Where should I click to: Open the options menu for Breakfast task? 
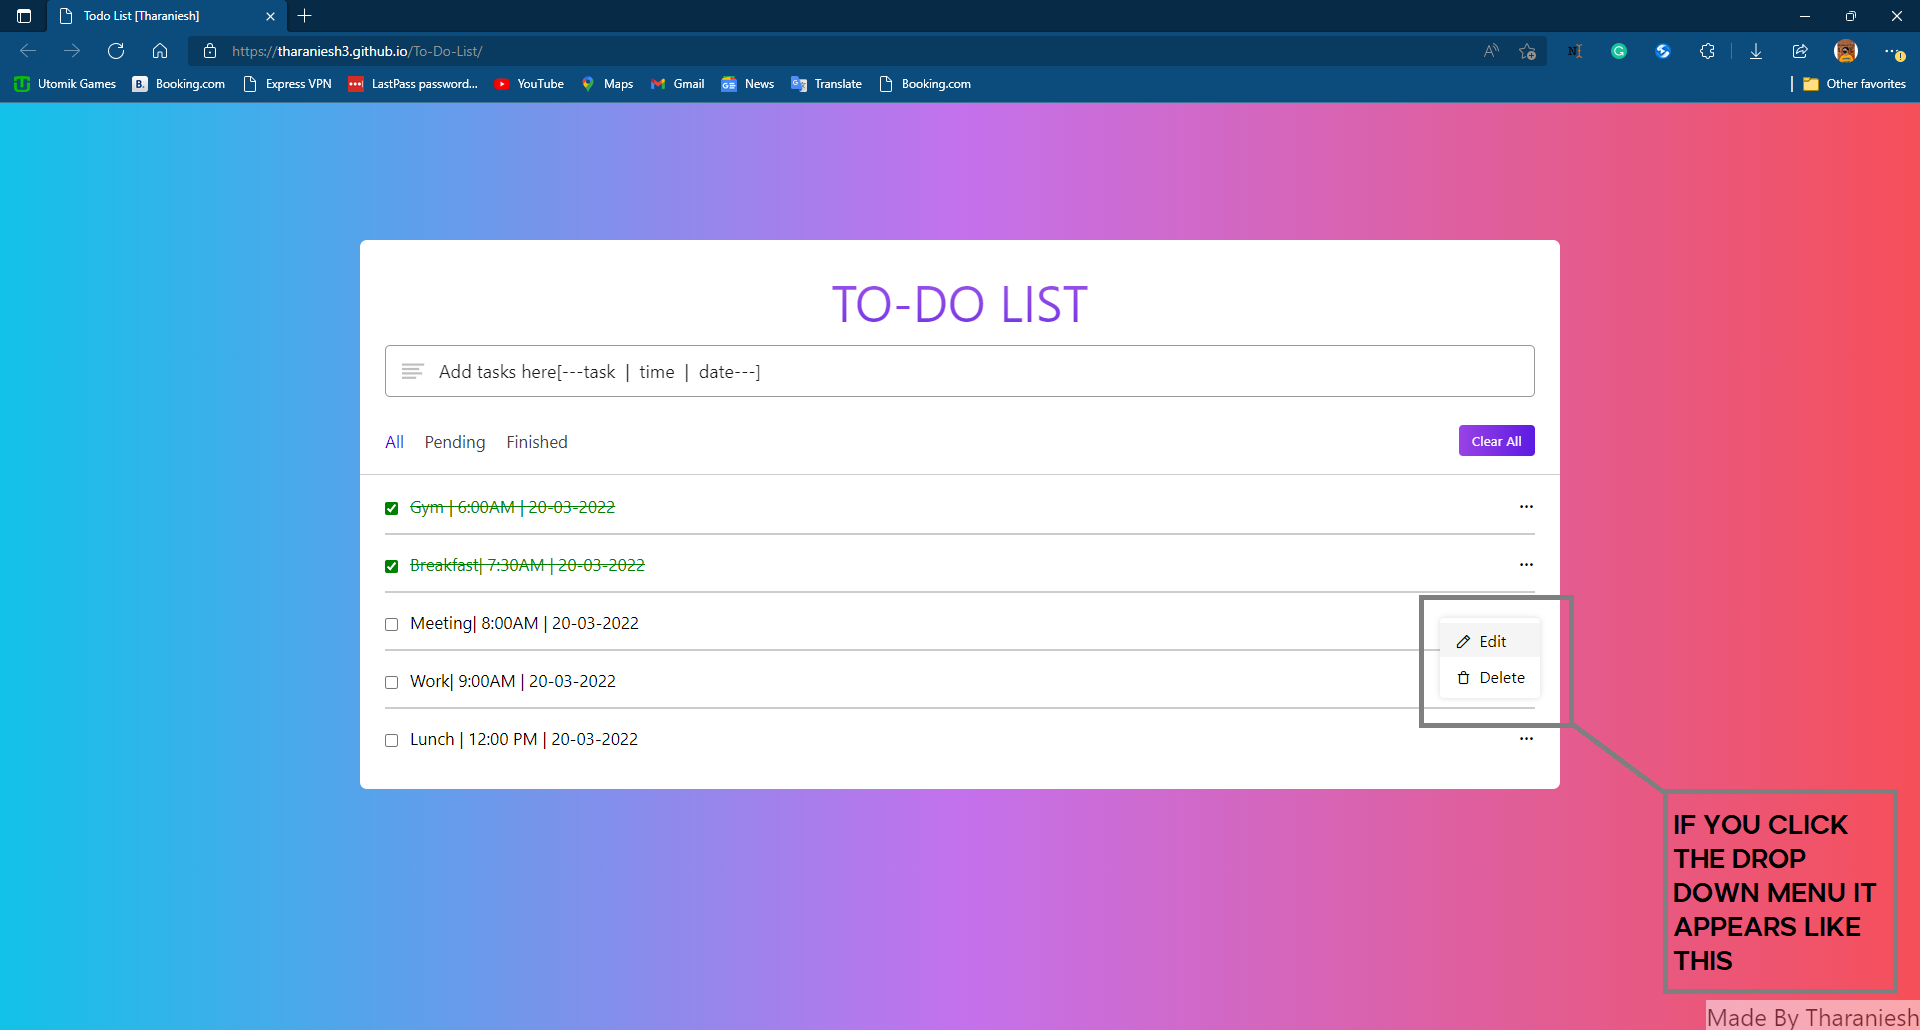coord(1526,565)
